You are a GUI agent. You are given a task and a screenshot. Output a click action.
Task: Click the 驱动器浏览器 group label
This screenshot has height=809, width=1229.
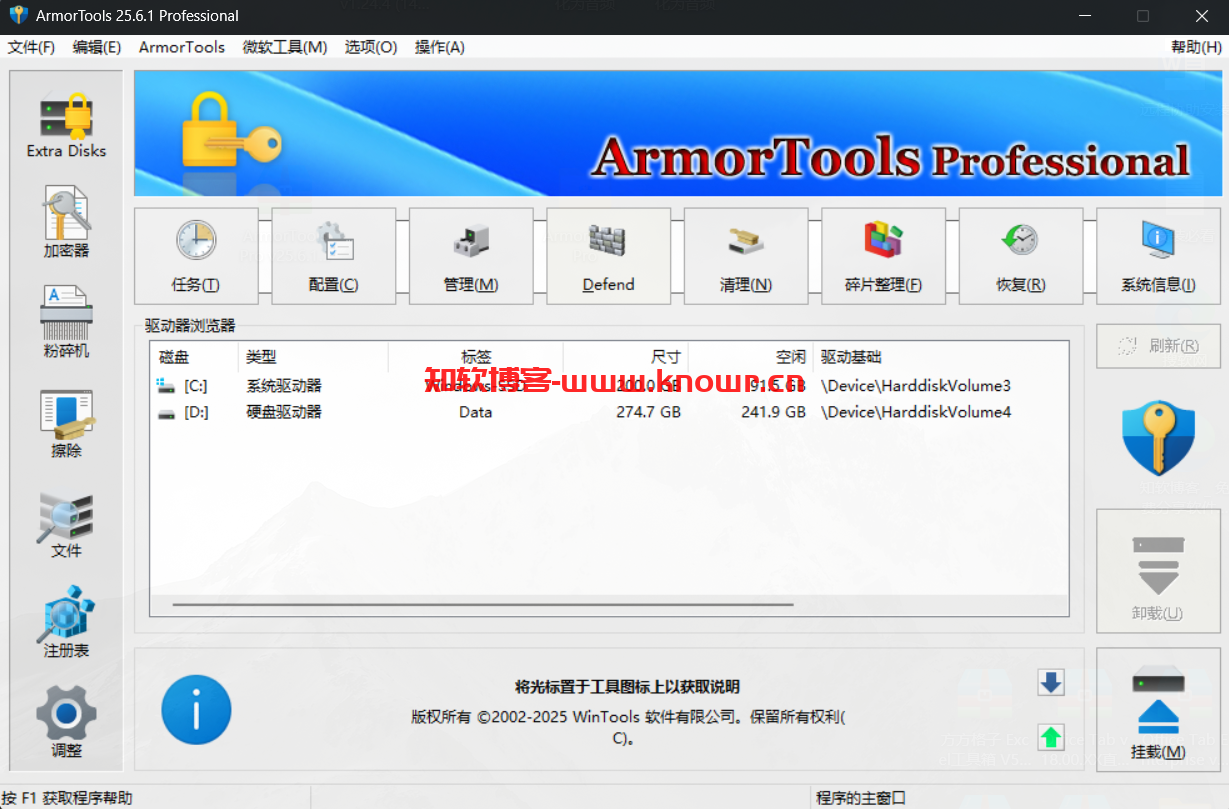click(190, 326)
